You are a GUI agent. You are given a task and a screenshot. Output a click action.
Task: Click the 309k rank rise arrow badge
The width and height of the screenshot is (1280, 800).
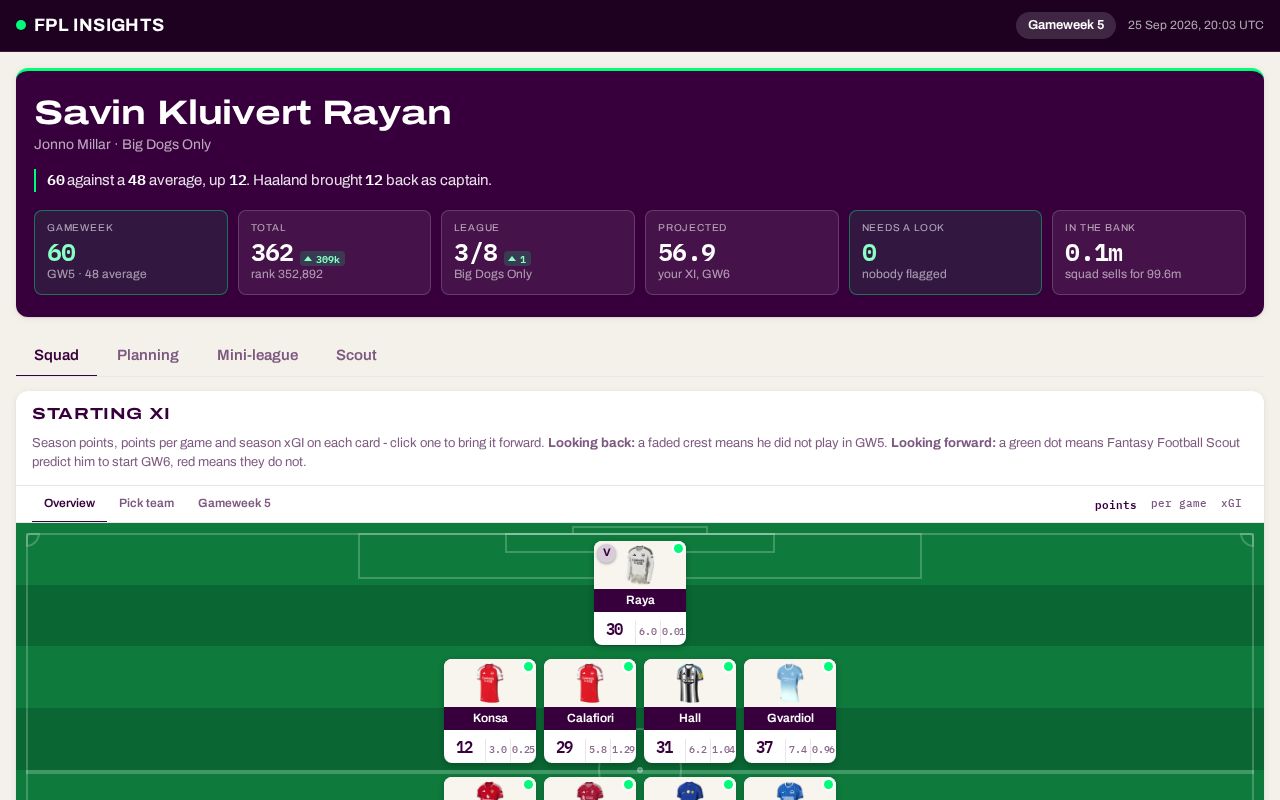coord(322,259)
